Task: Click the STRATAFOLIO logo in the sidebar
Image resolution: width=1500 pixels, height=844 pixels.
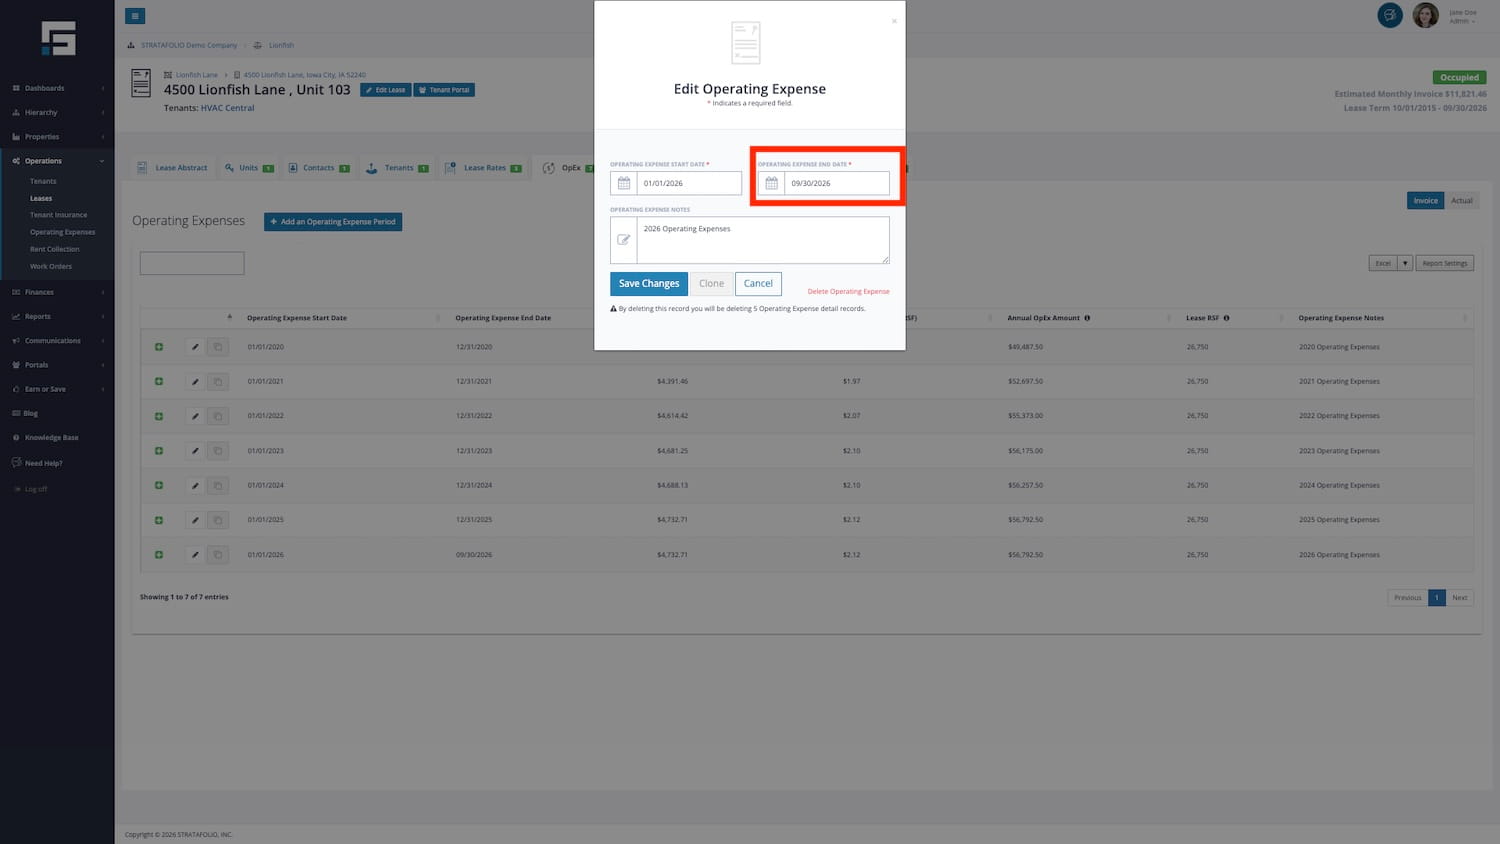Action: [x=58, y=38]
